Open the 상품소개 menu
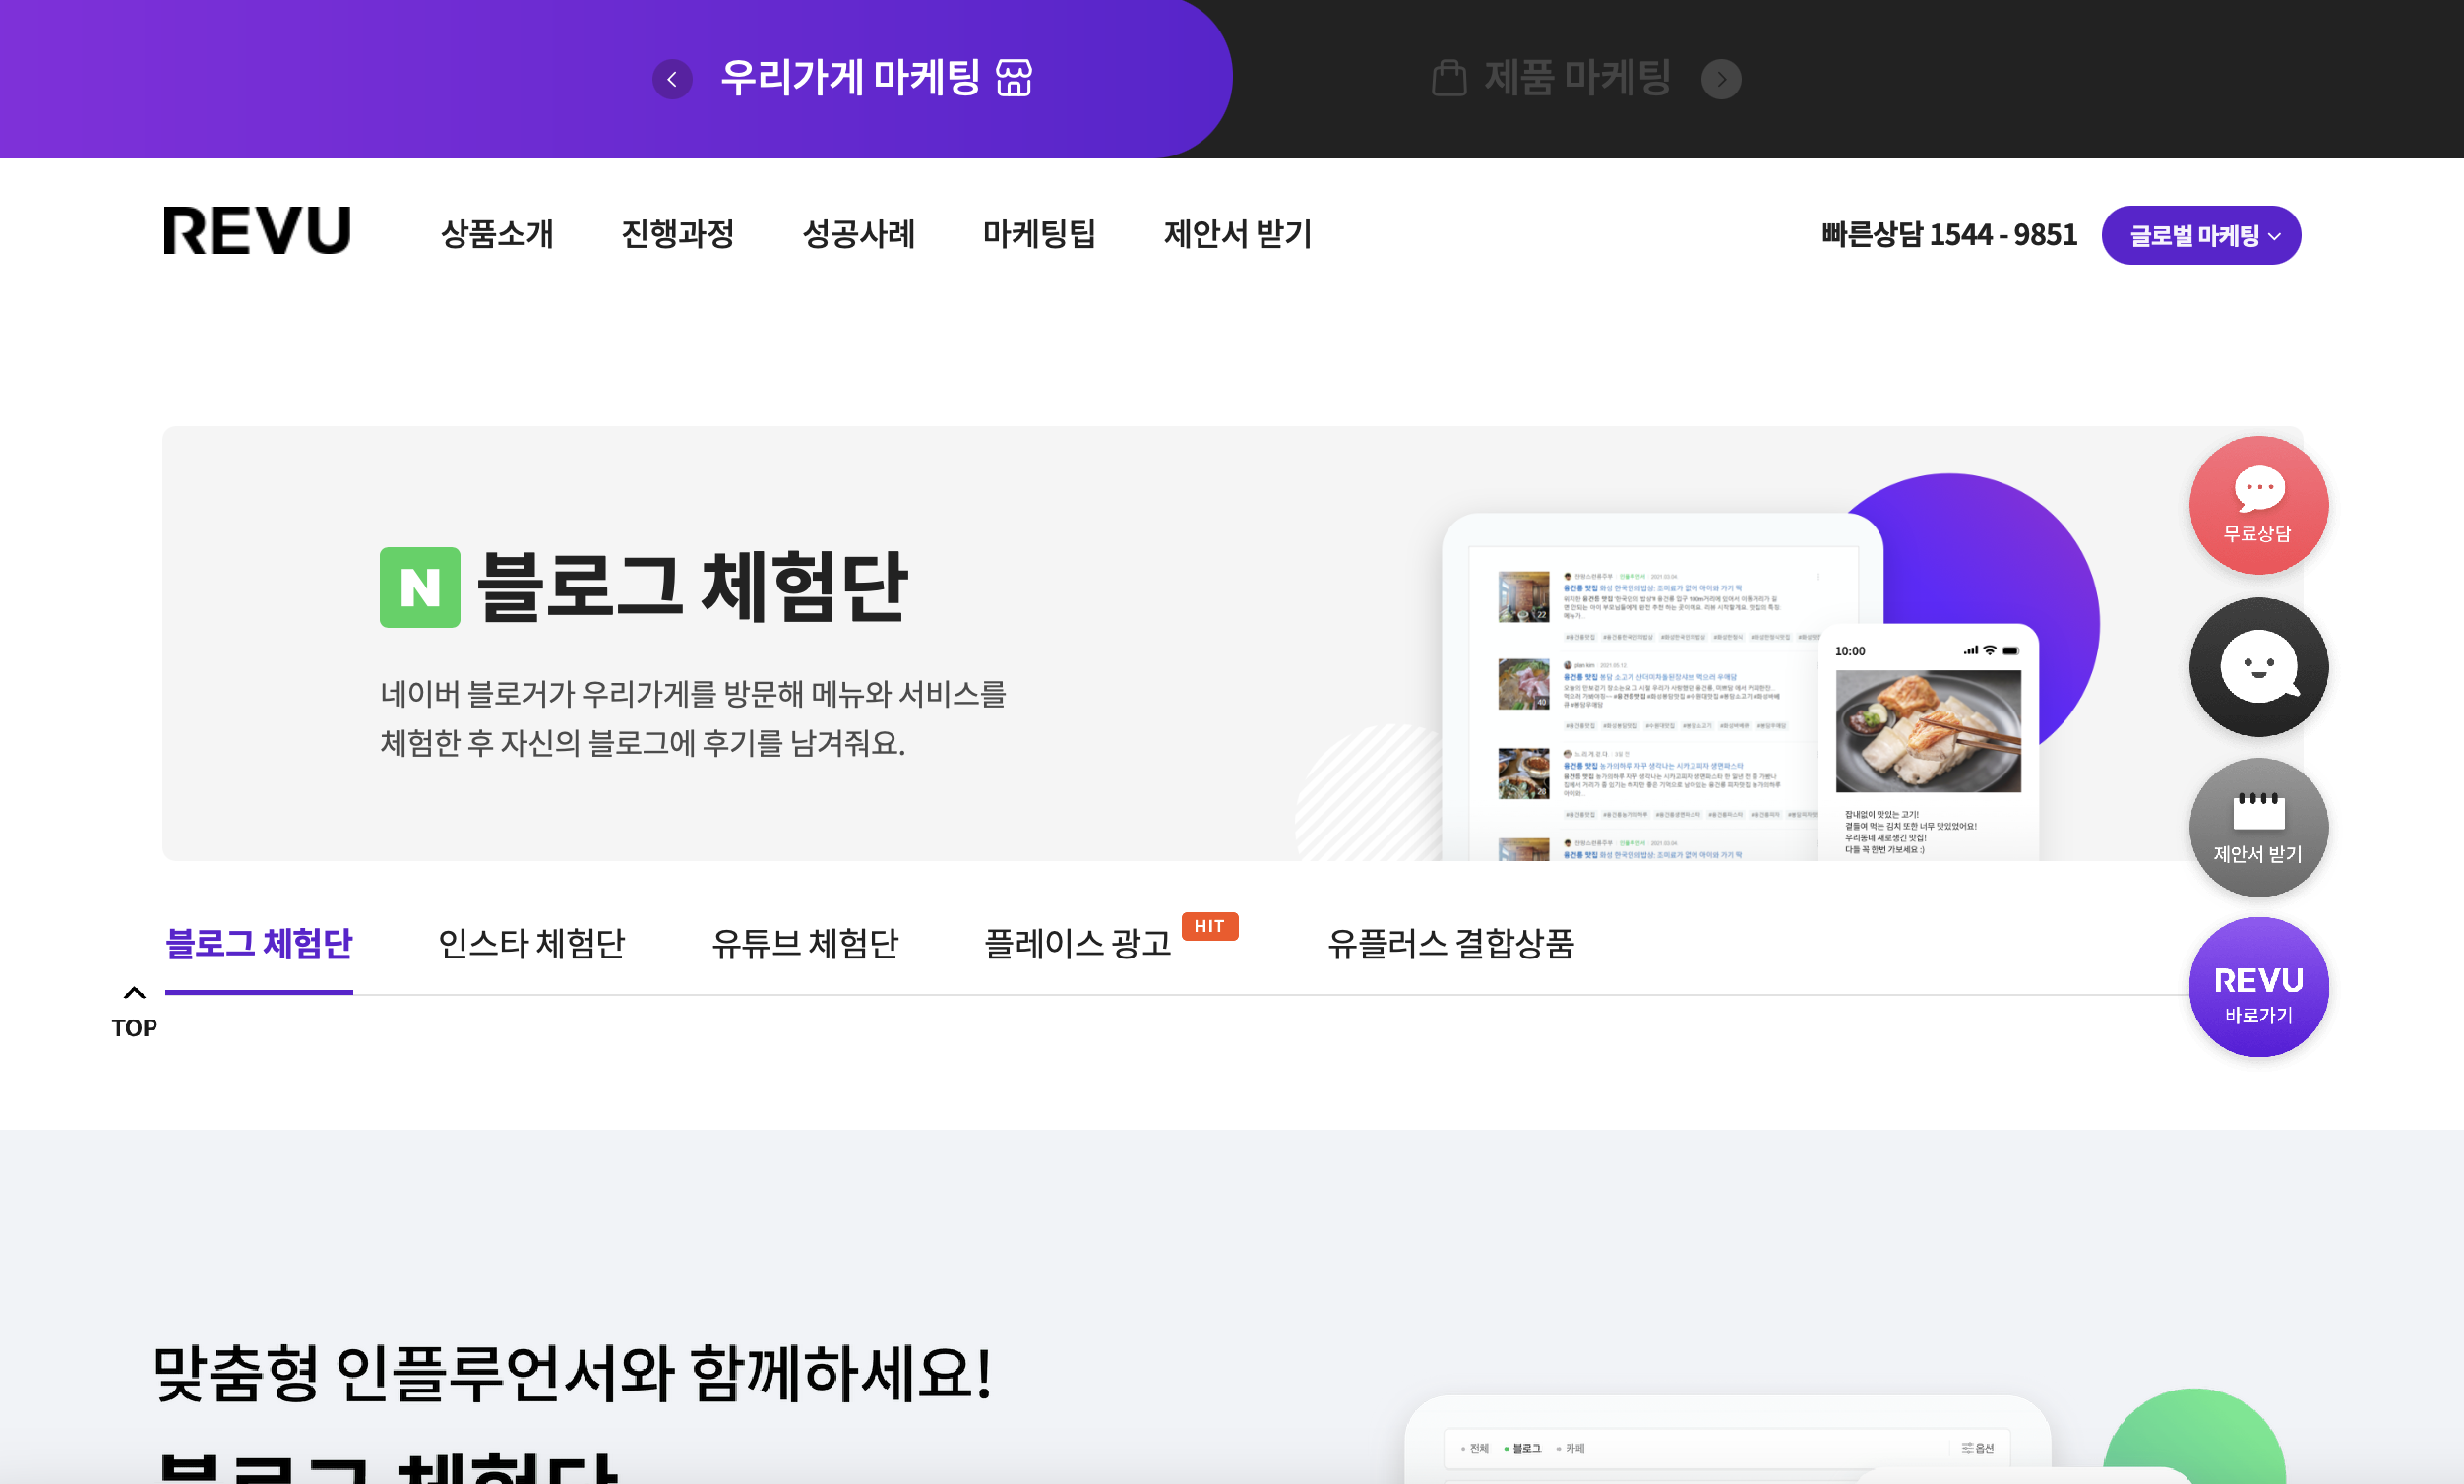 497,234
